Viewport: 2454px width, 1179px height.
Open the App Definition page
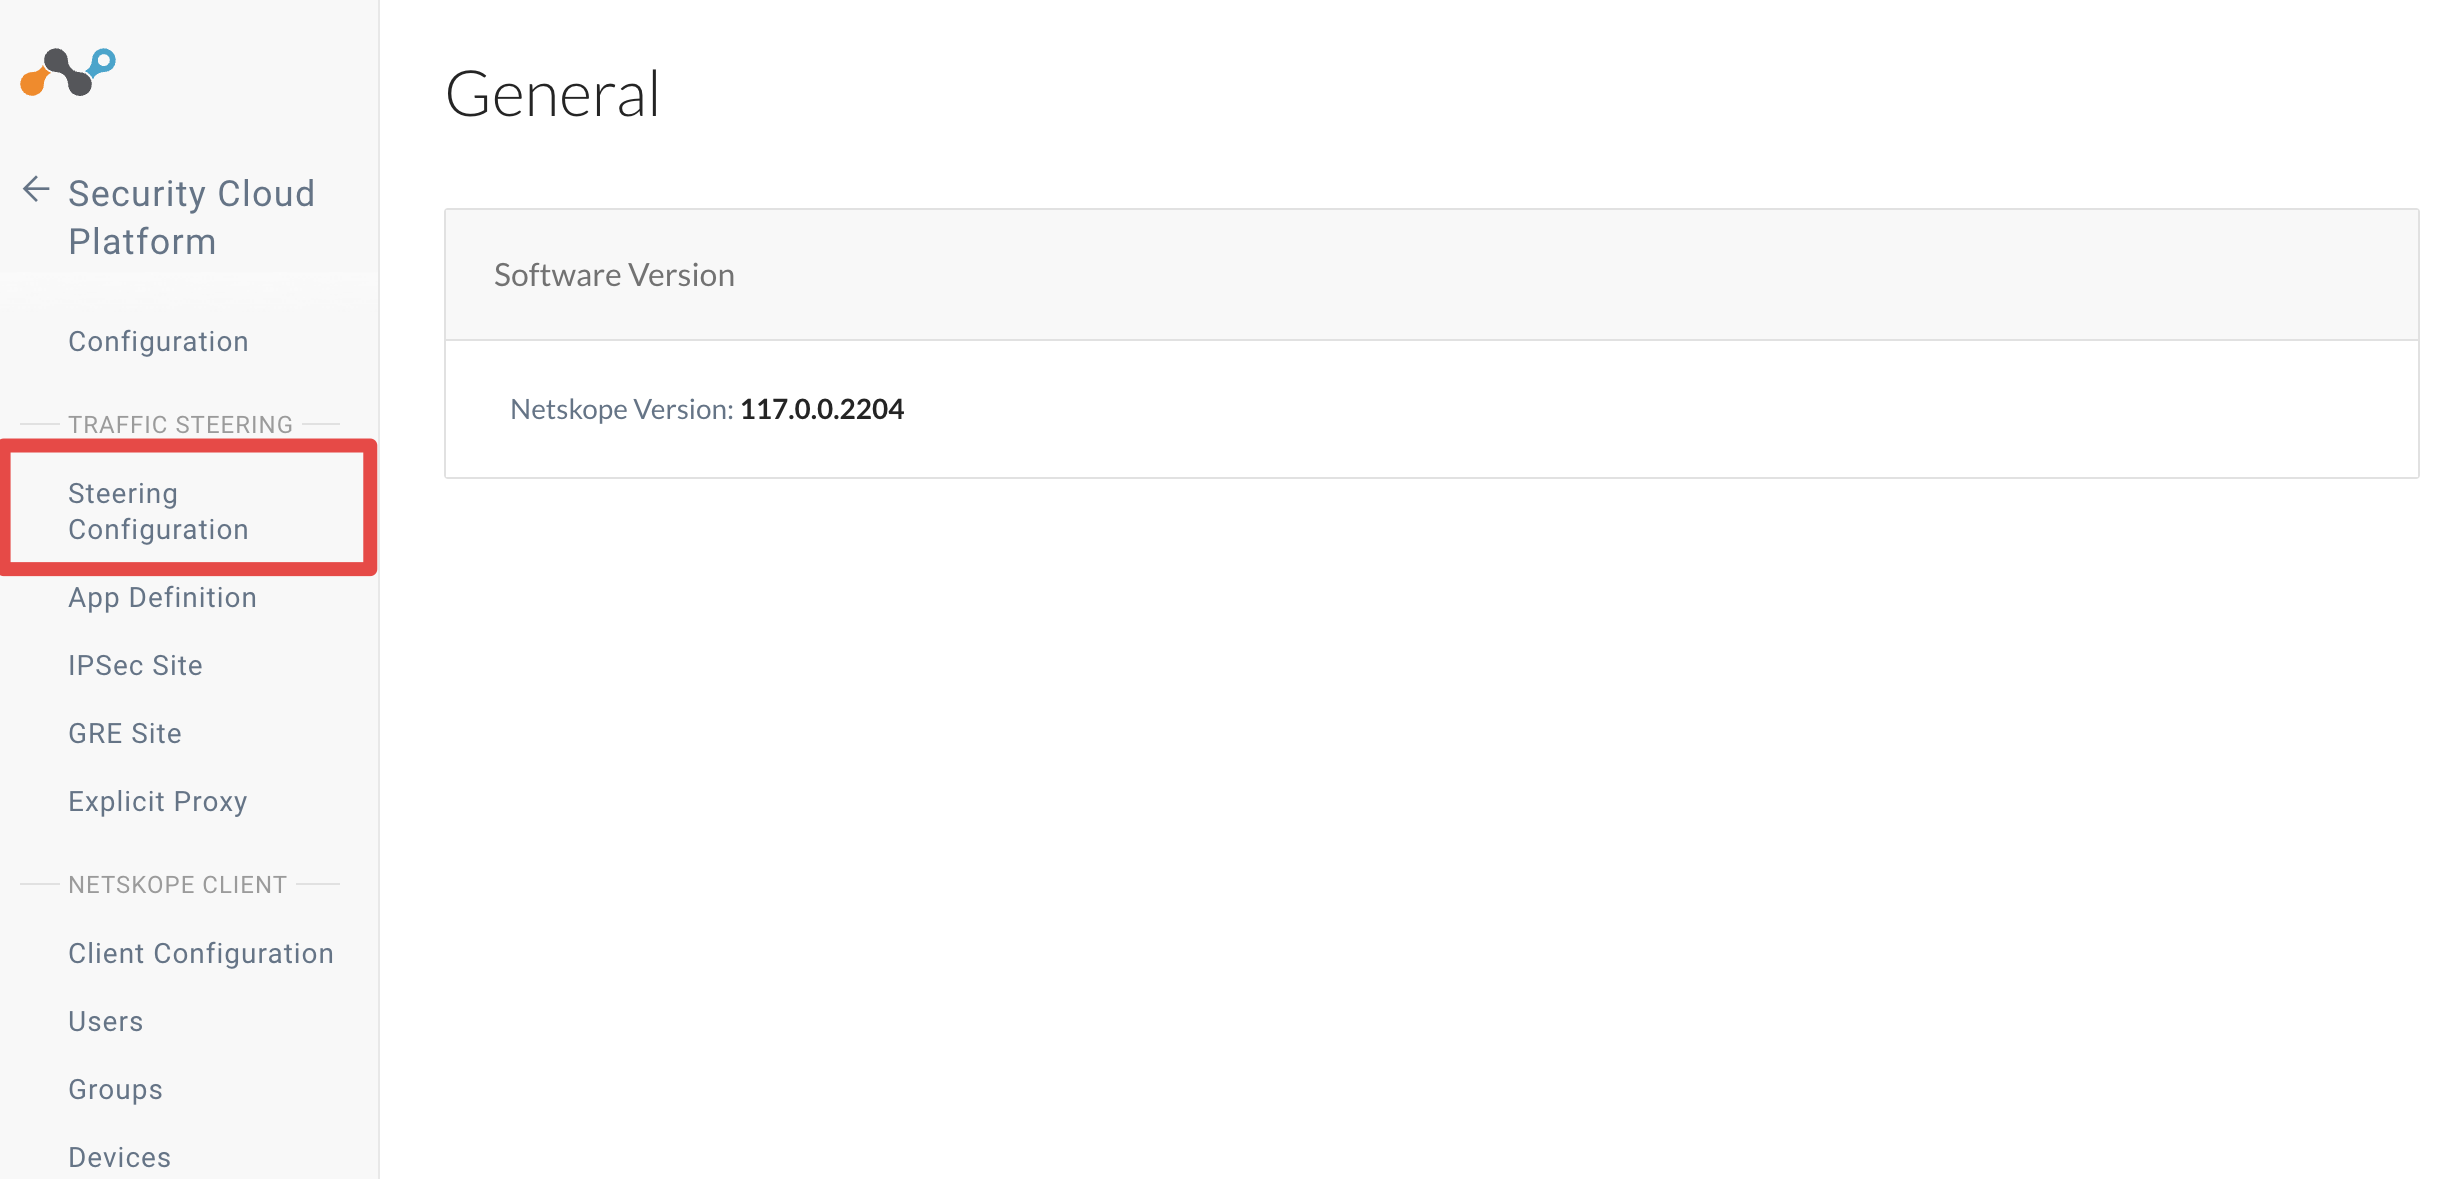[162, 598]
